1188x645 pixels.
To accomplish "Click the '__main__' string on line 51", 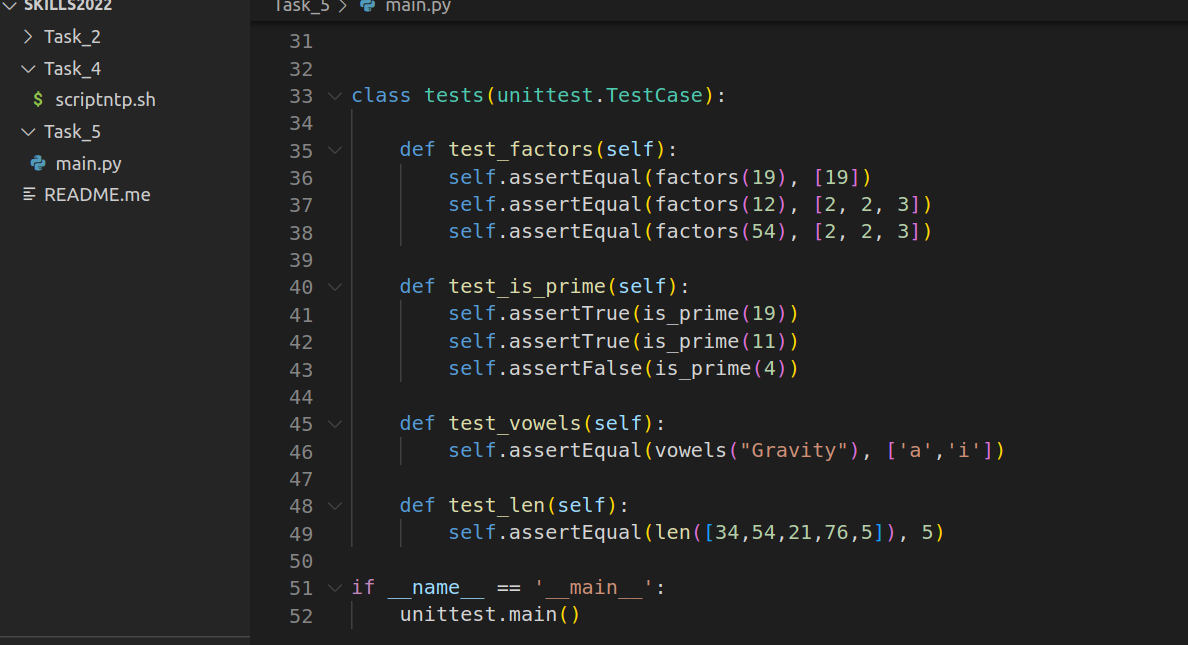I will coord(593,587).
